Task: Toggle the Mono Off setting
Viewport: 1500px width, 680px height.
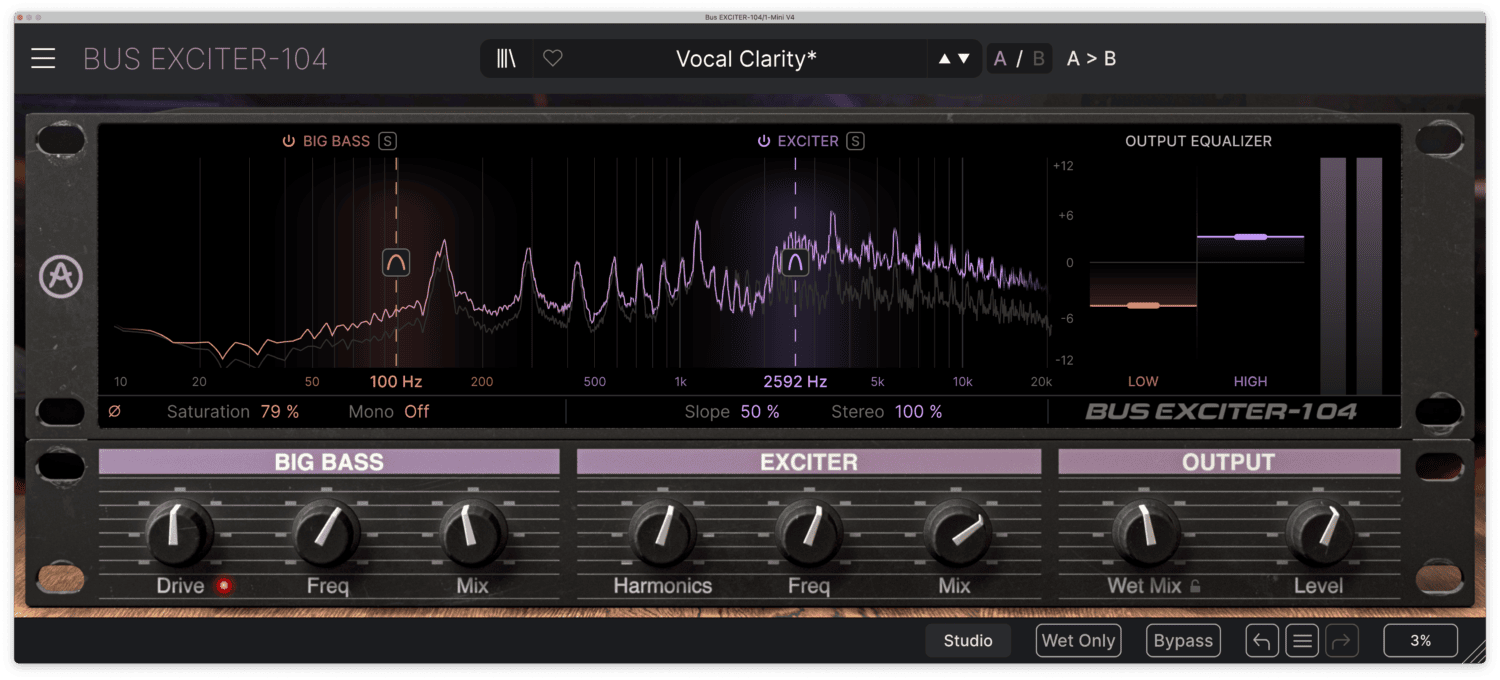Action: coord(416,411)
